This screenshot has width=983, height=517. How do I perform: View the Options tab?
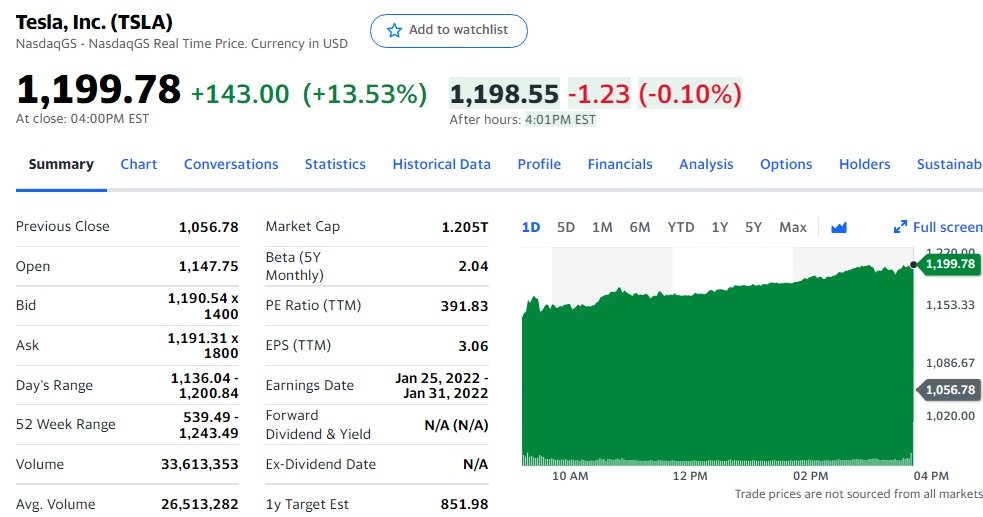pyautogui.click(x=786, y=164)
